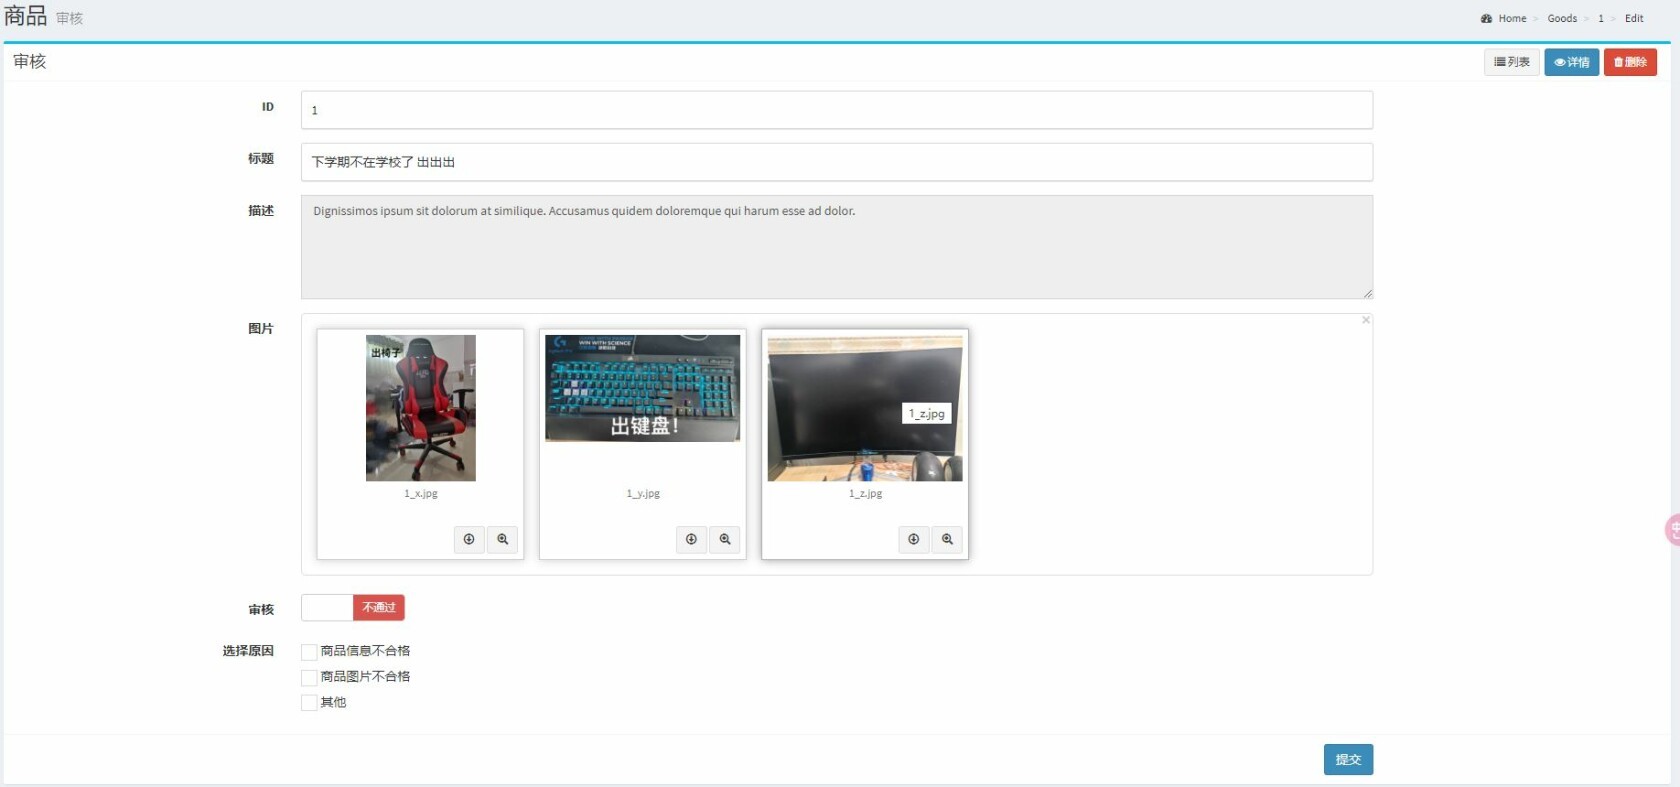Click the download icon under 1_y.jpg

point(691,539)
